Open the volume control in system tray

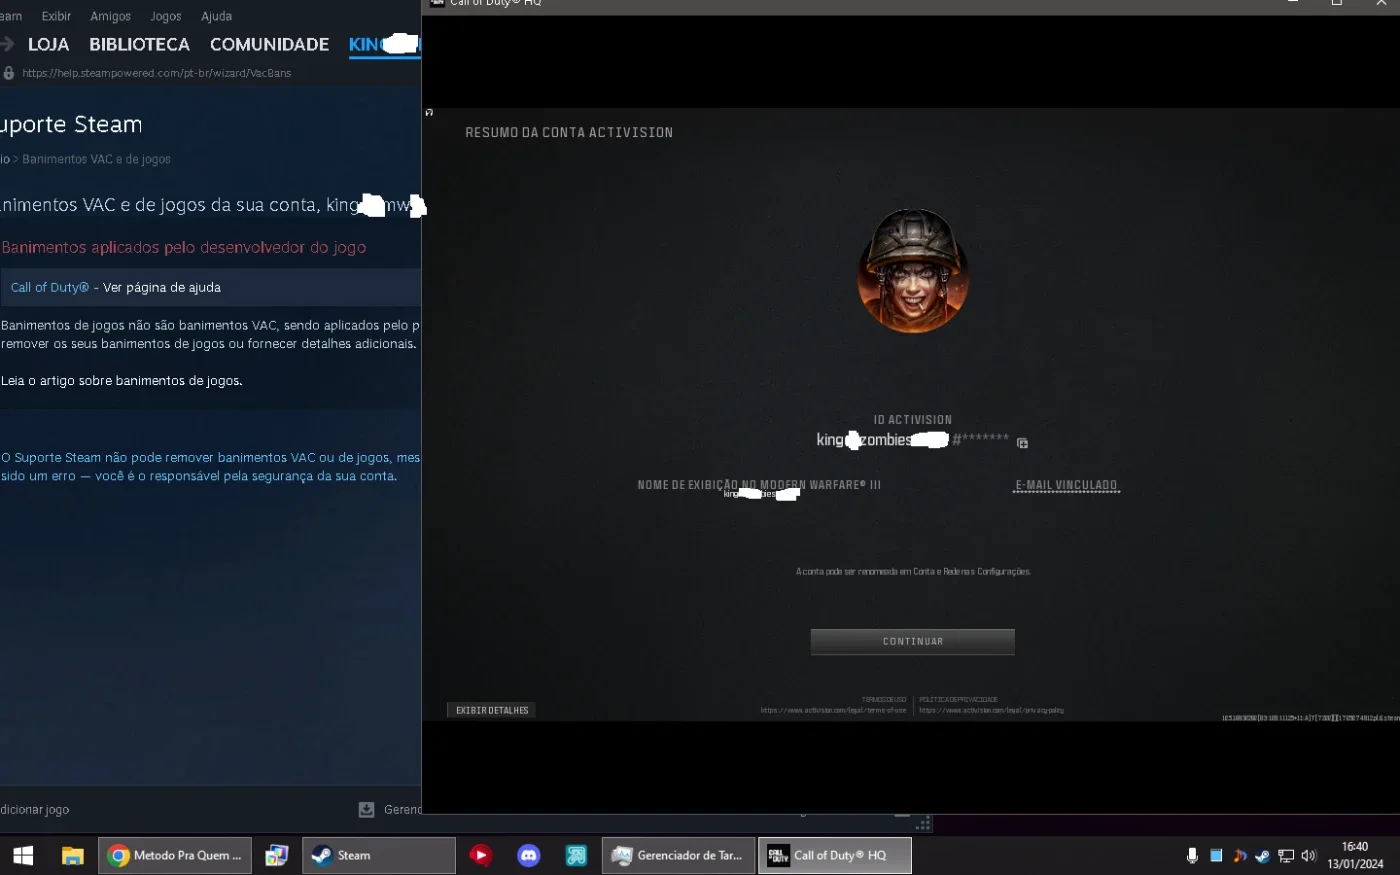tap(1309, 855)
